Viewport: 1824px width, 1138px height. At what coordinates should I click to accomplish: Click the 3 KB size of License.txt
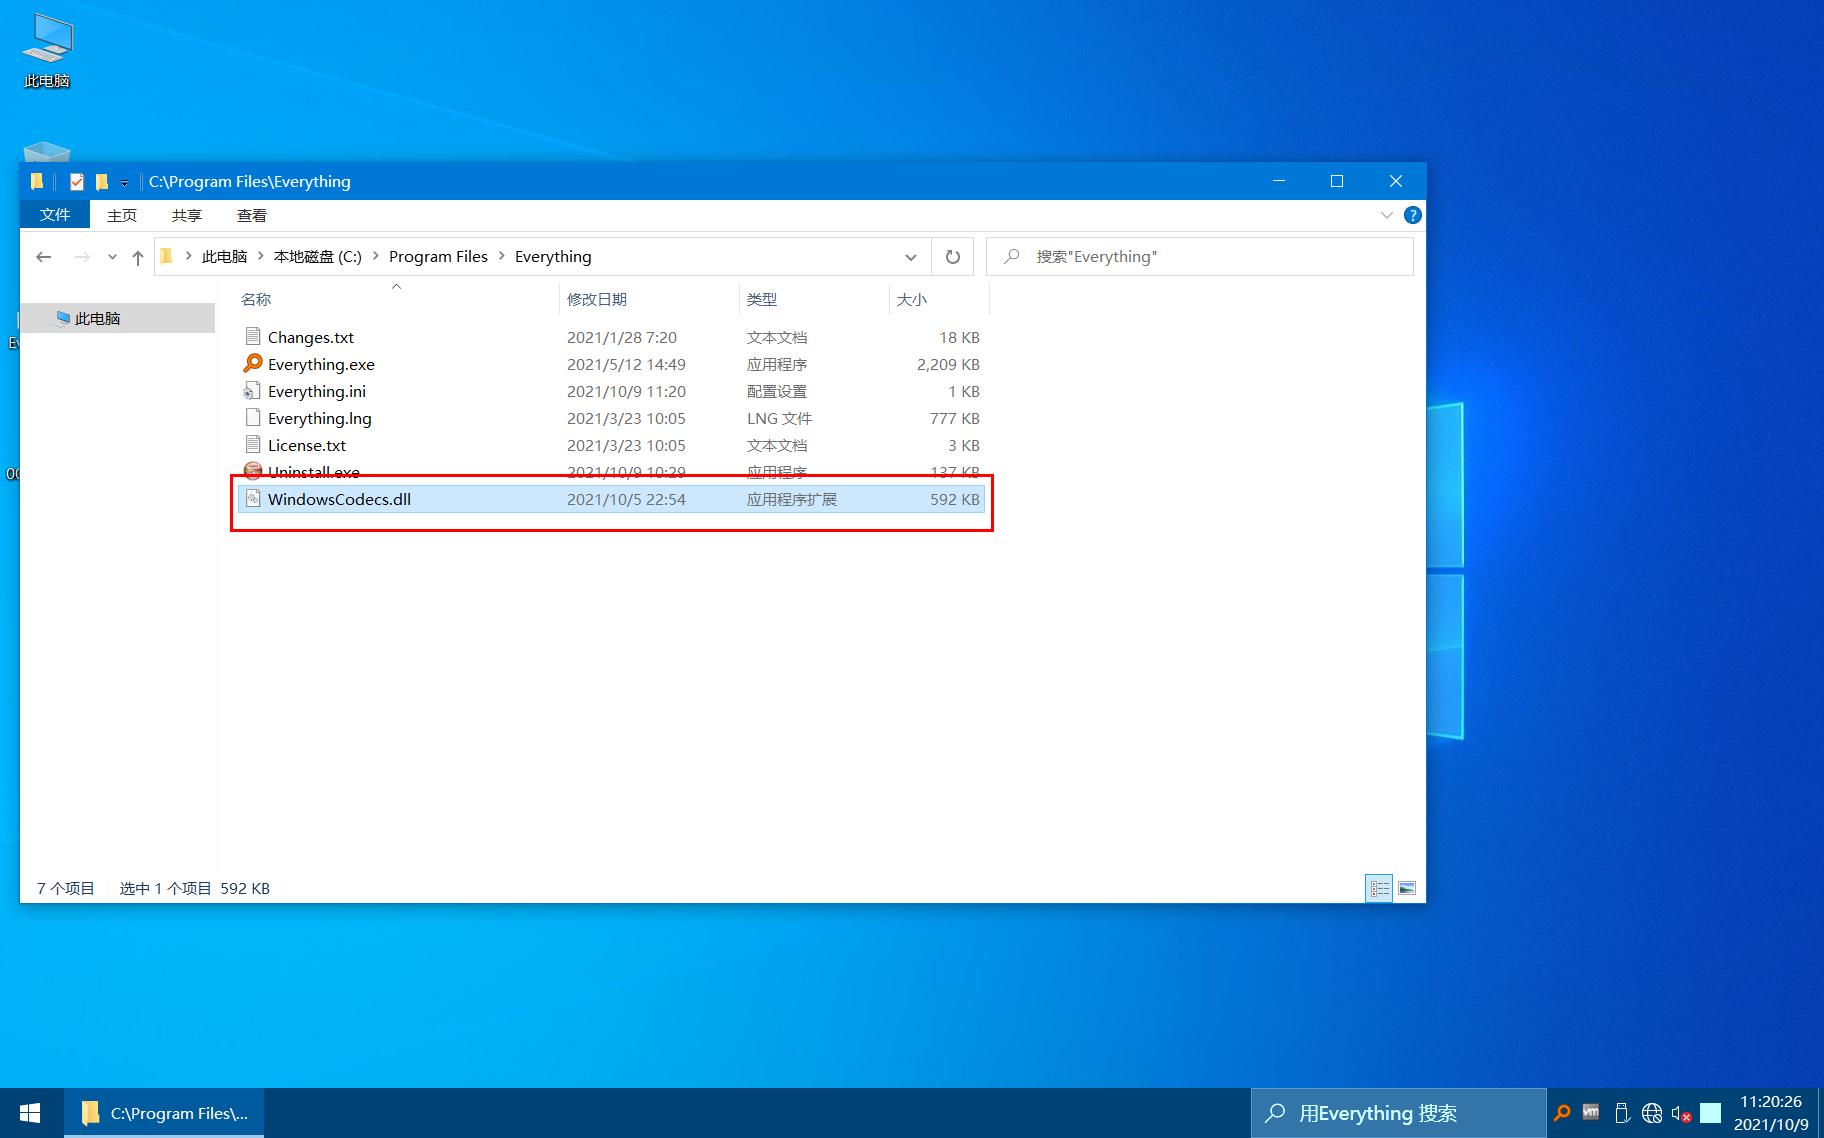coord(964,445)
